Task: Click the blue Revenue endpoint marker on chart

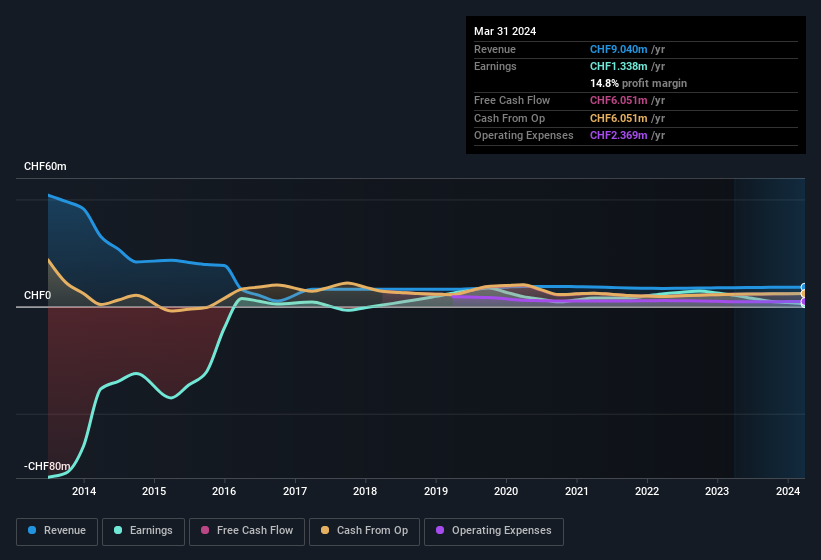Action: [804, 287]
